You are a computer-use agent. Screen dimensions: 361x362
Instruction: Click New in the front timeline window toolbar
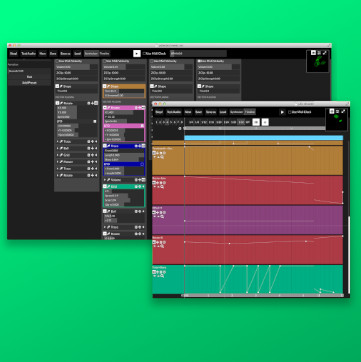click(x=188, y=112)
